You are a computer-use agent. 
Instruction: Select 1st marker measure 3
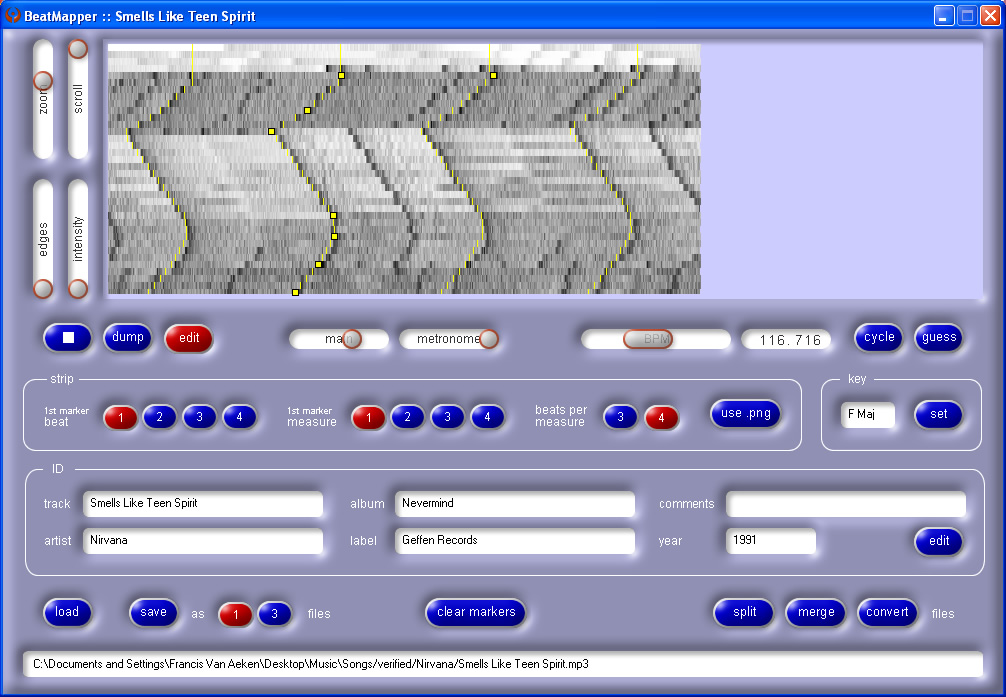448,417
